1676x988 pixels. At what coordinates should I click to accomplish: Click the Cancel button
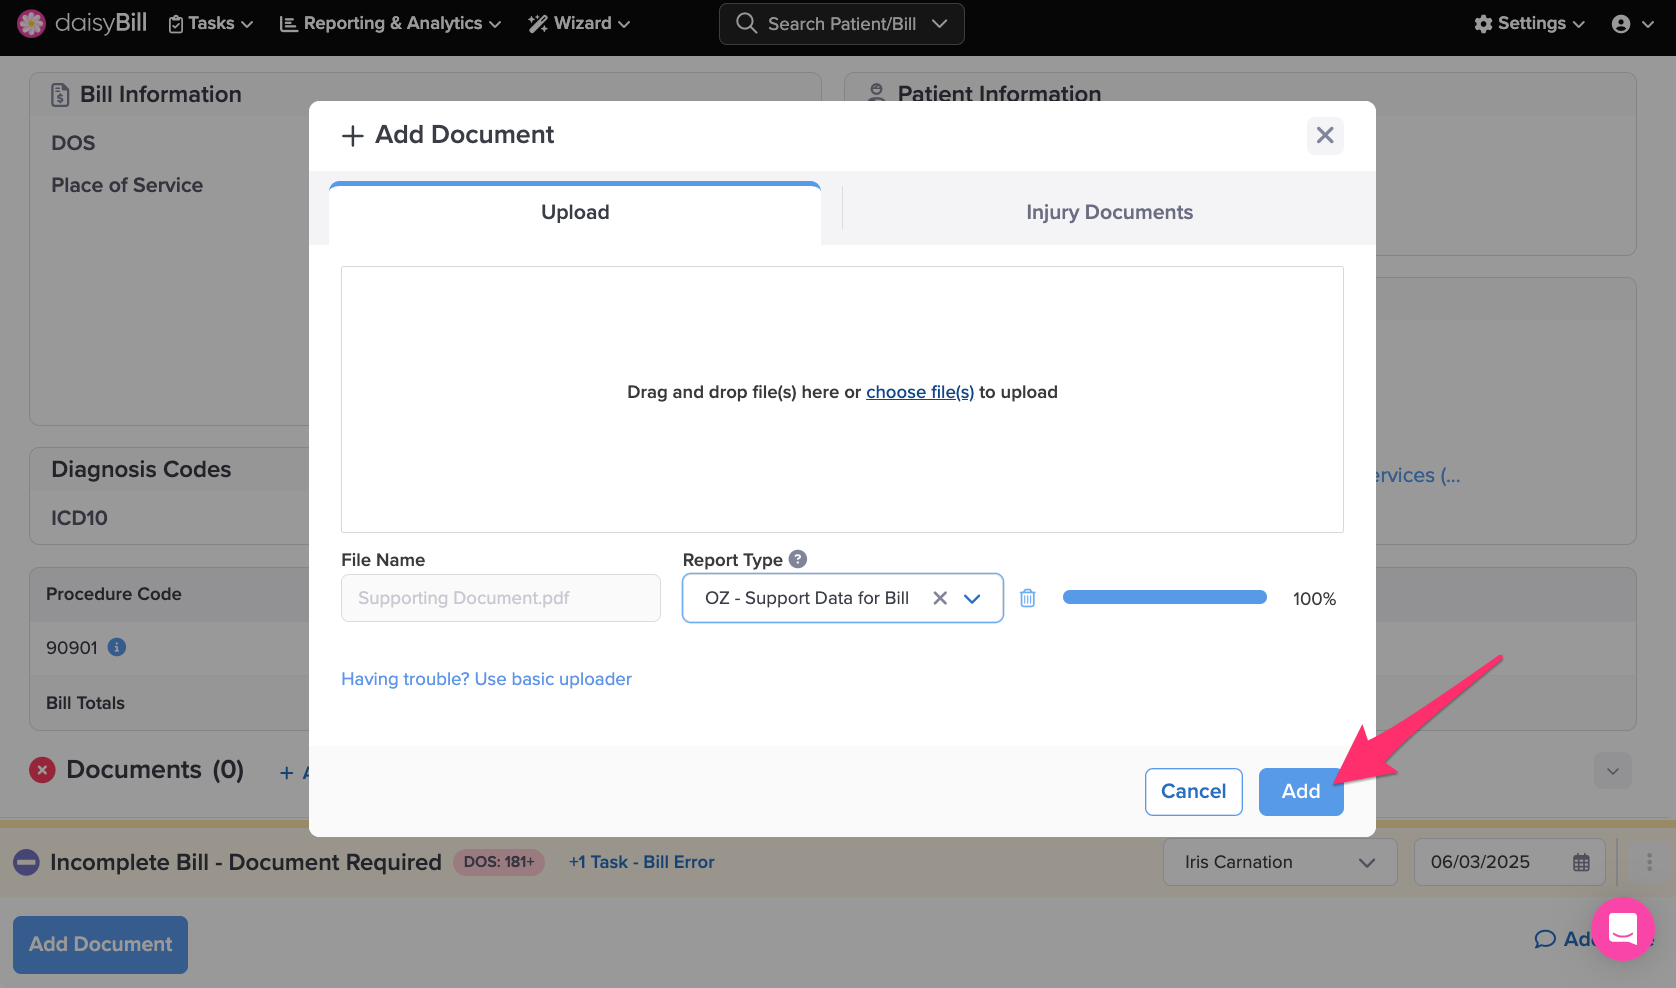click(1193, 791)
